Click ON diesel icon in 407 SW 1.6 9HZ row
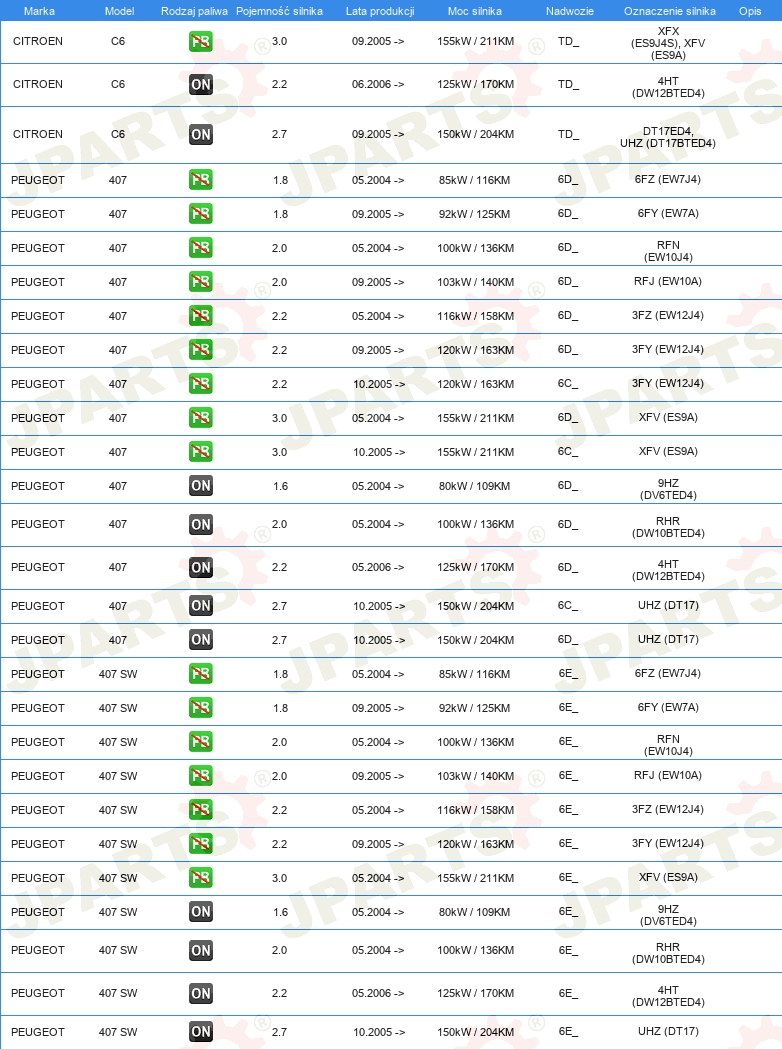The height and width of the screenshot is (1049, 782). [x=201, y=912]
